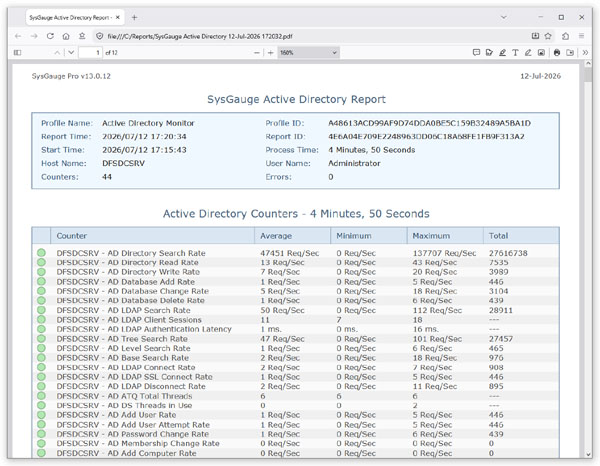This screenshot has height=466, width=600.
Task: Click the SysGauge Active Directory Report heading
Action: (x=296, y=99)
